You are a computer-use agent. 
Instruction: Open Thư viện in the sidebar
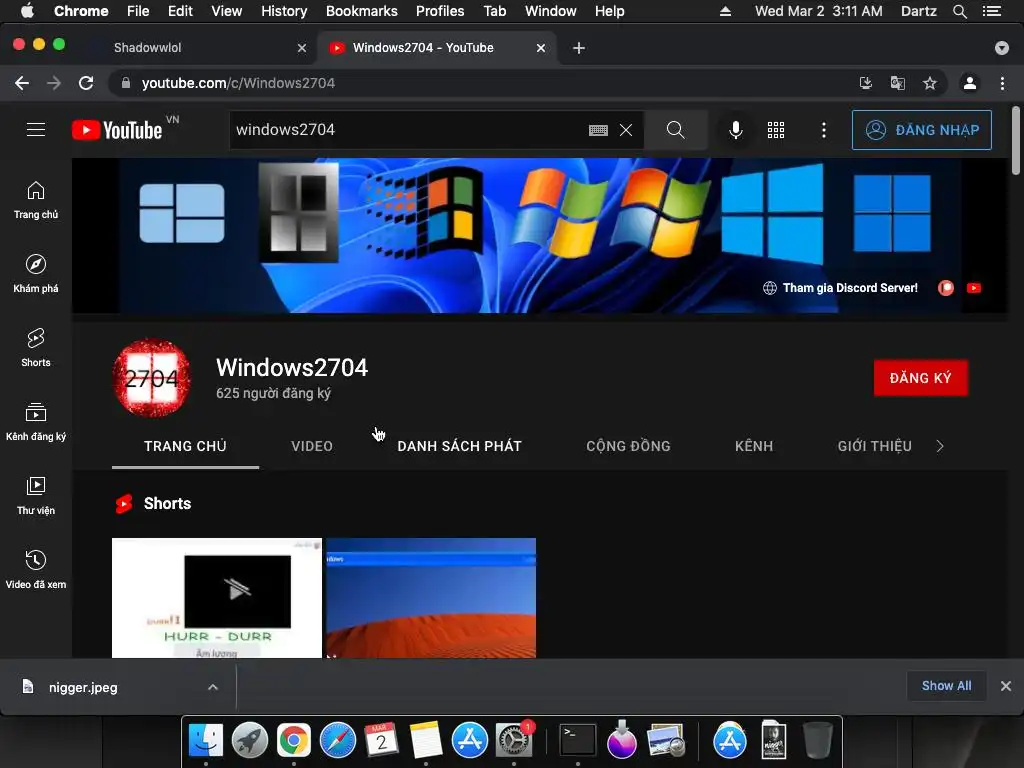tap(36, 496)
